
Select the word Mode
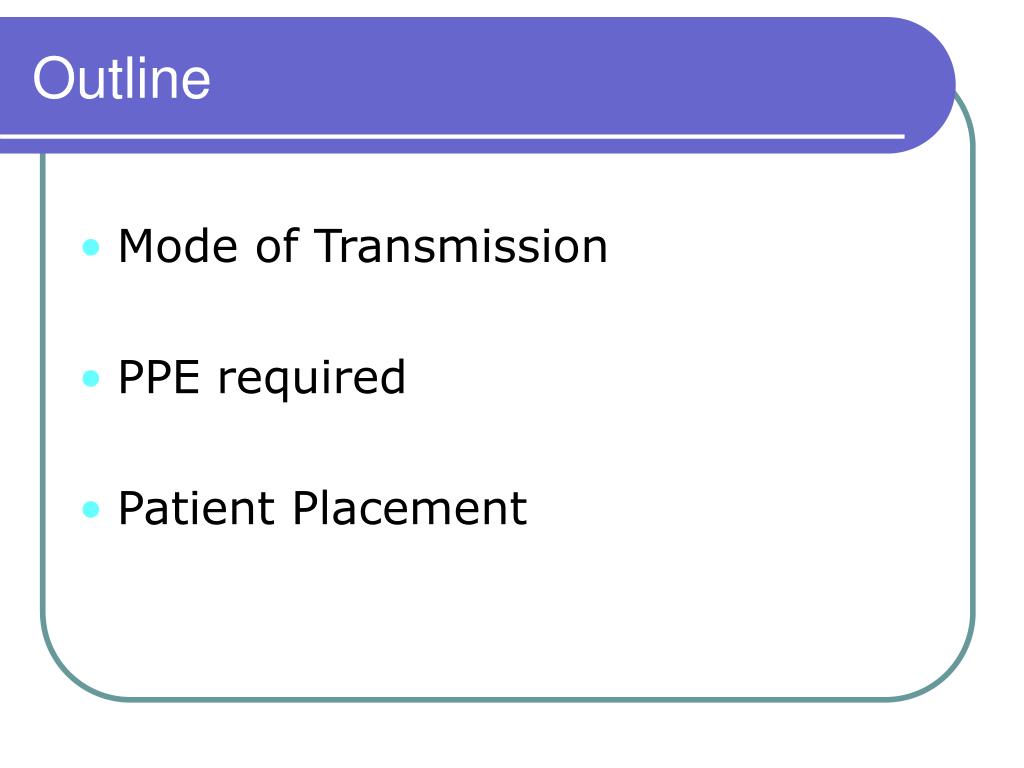178,246
